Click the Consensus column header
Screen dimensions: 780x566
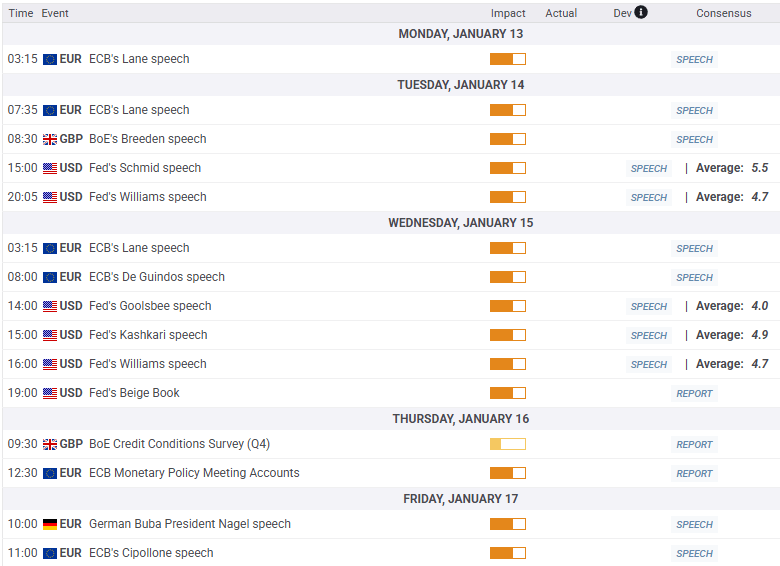(x=724, y=13)
